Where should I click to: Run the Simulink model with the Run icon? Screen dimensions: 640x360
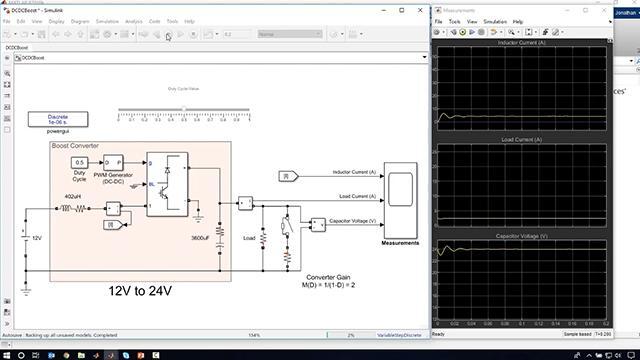pos(169,35)
